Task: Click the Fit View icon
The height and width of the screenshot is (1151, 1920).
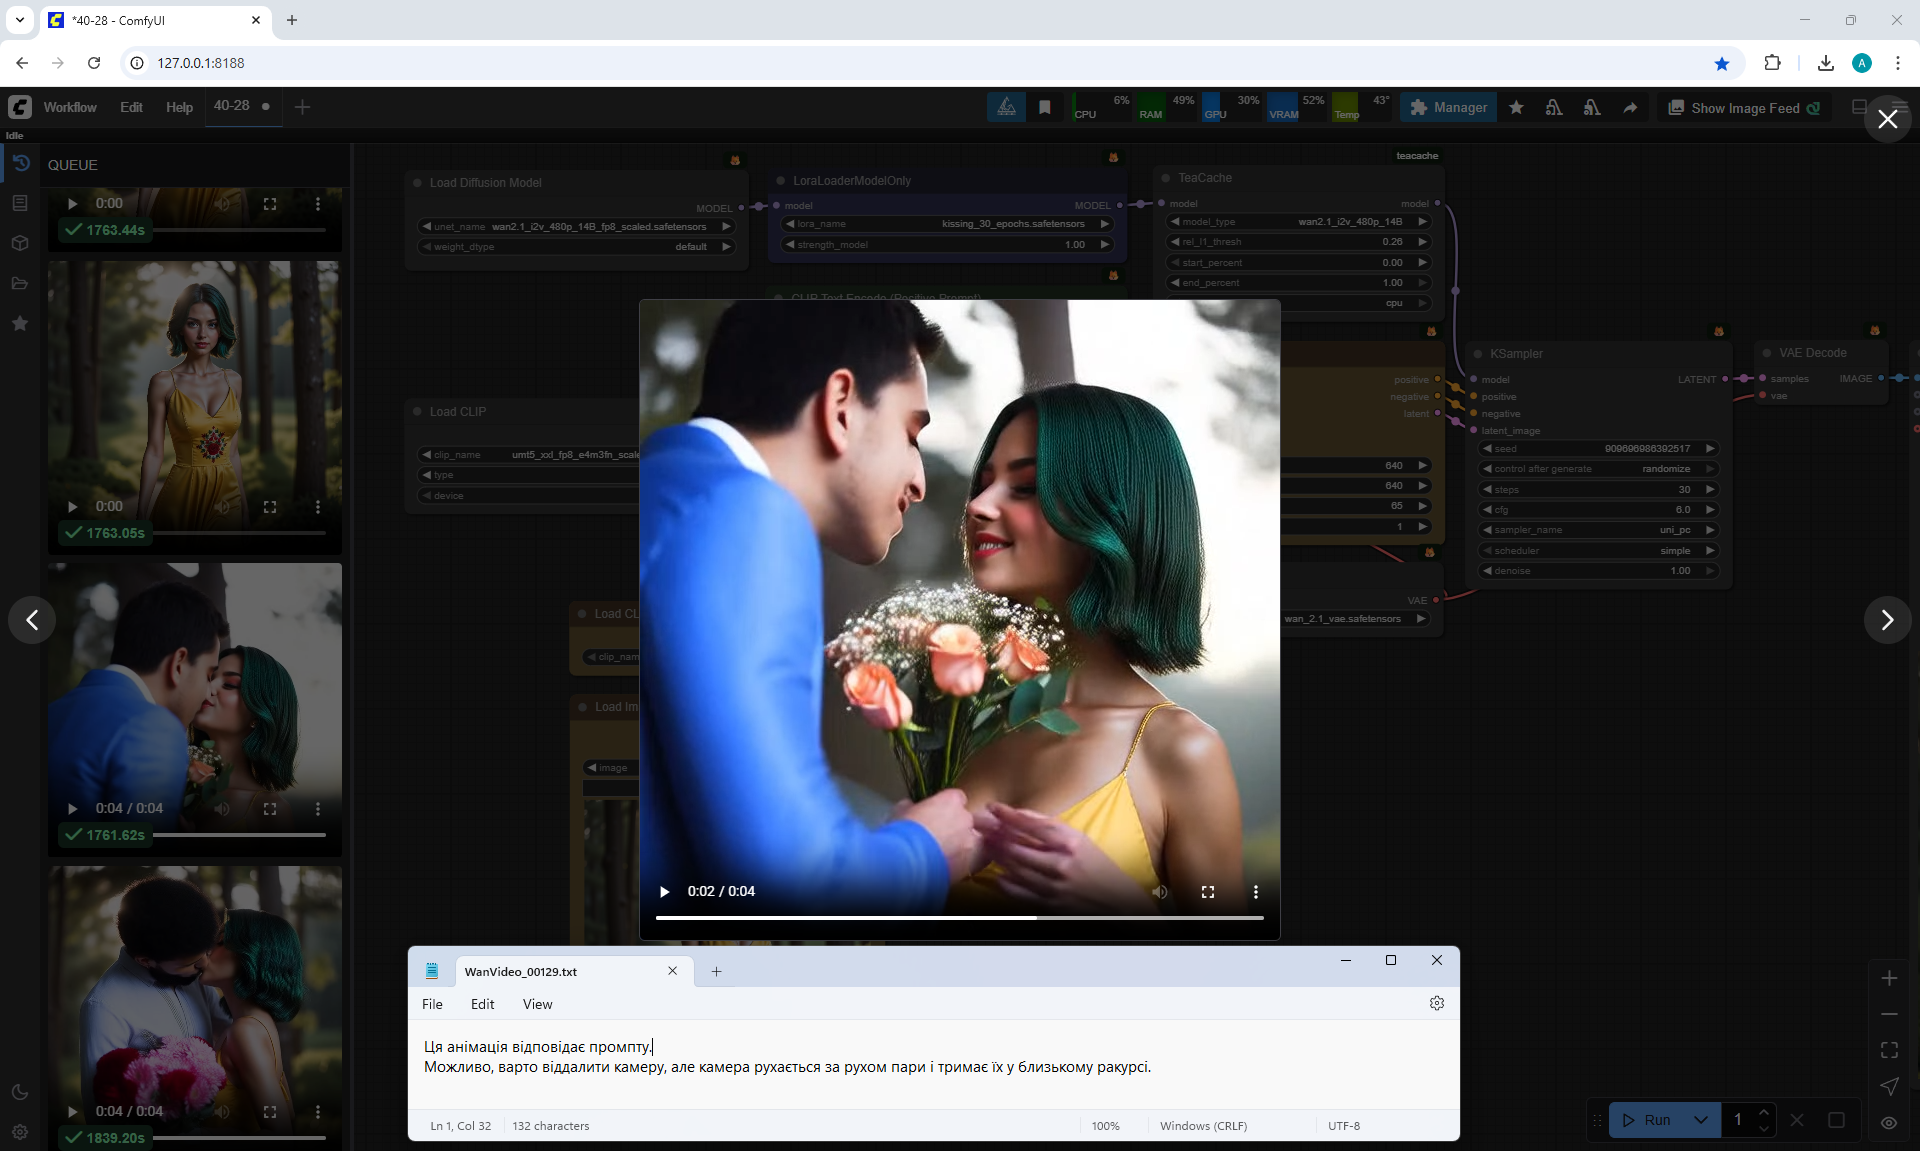Action: point(1889,1050)
